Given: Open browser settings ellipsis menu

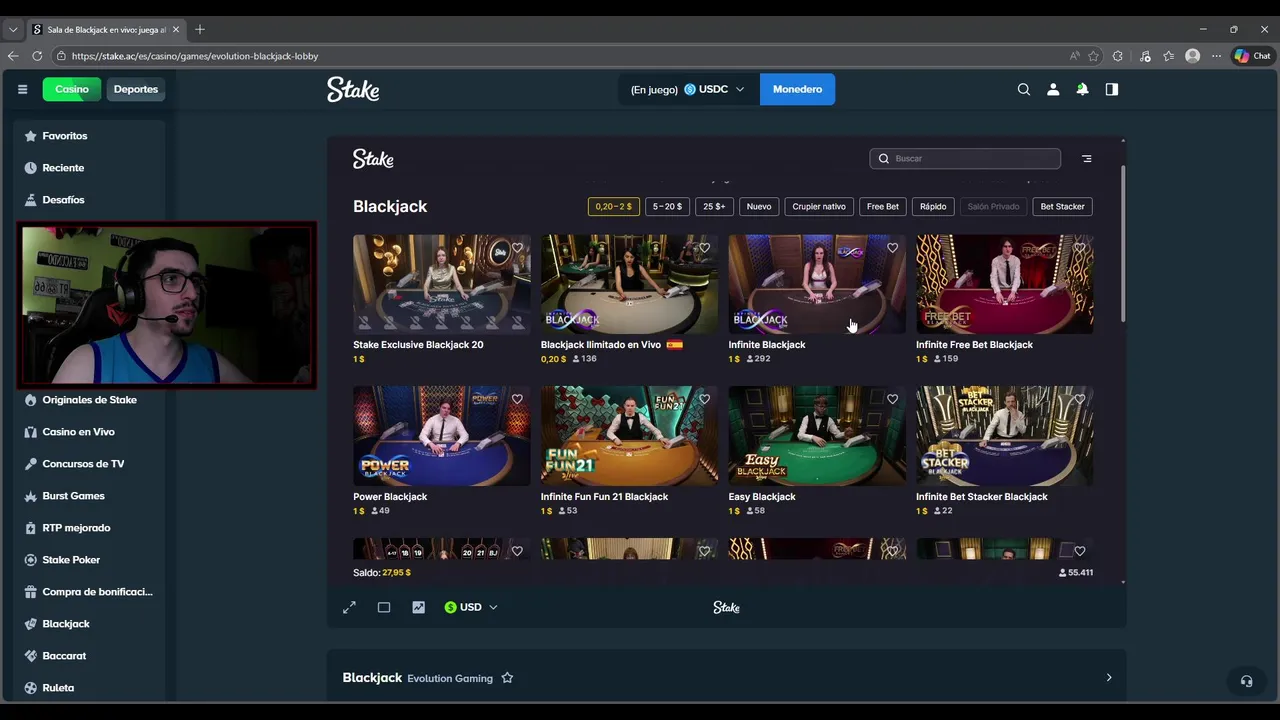Looking at the screenshot, I should click(1216, 56).
